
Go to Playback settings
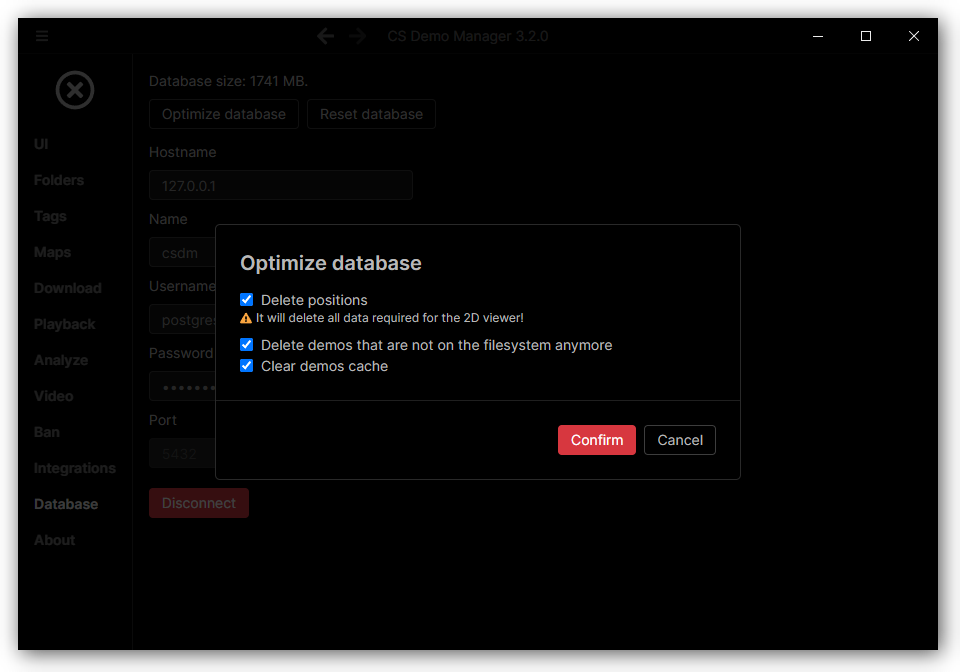coord(64,323)
